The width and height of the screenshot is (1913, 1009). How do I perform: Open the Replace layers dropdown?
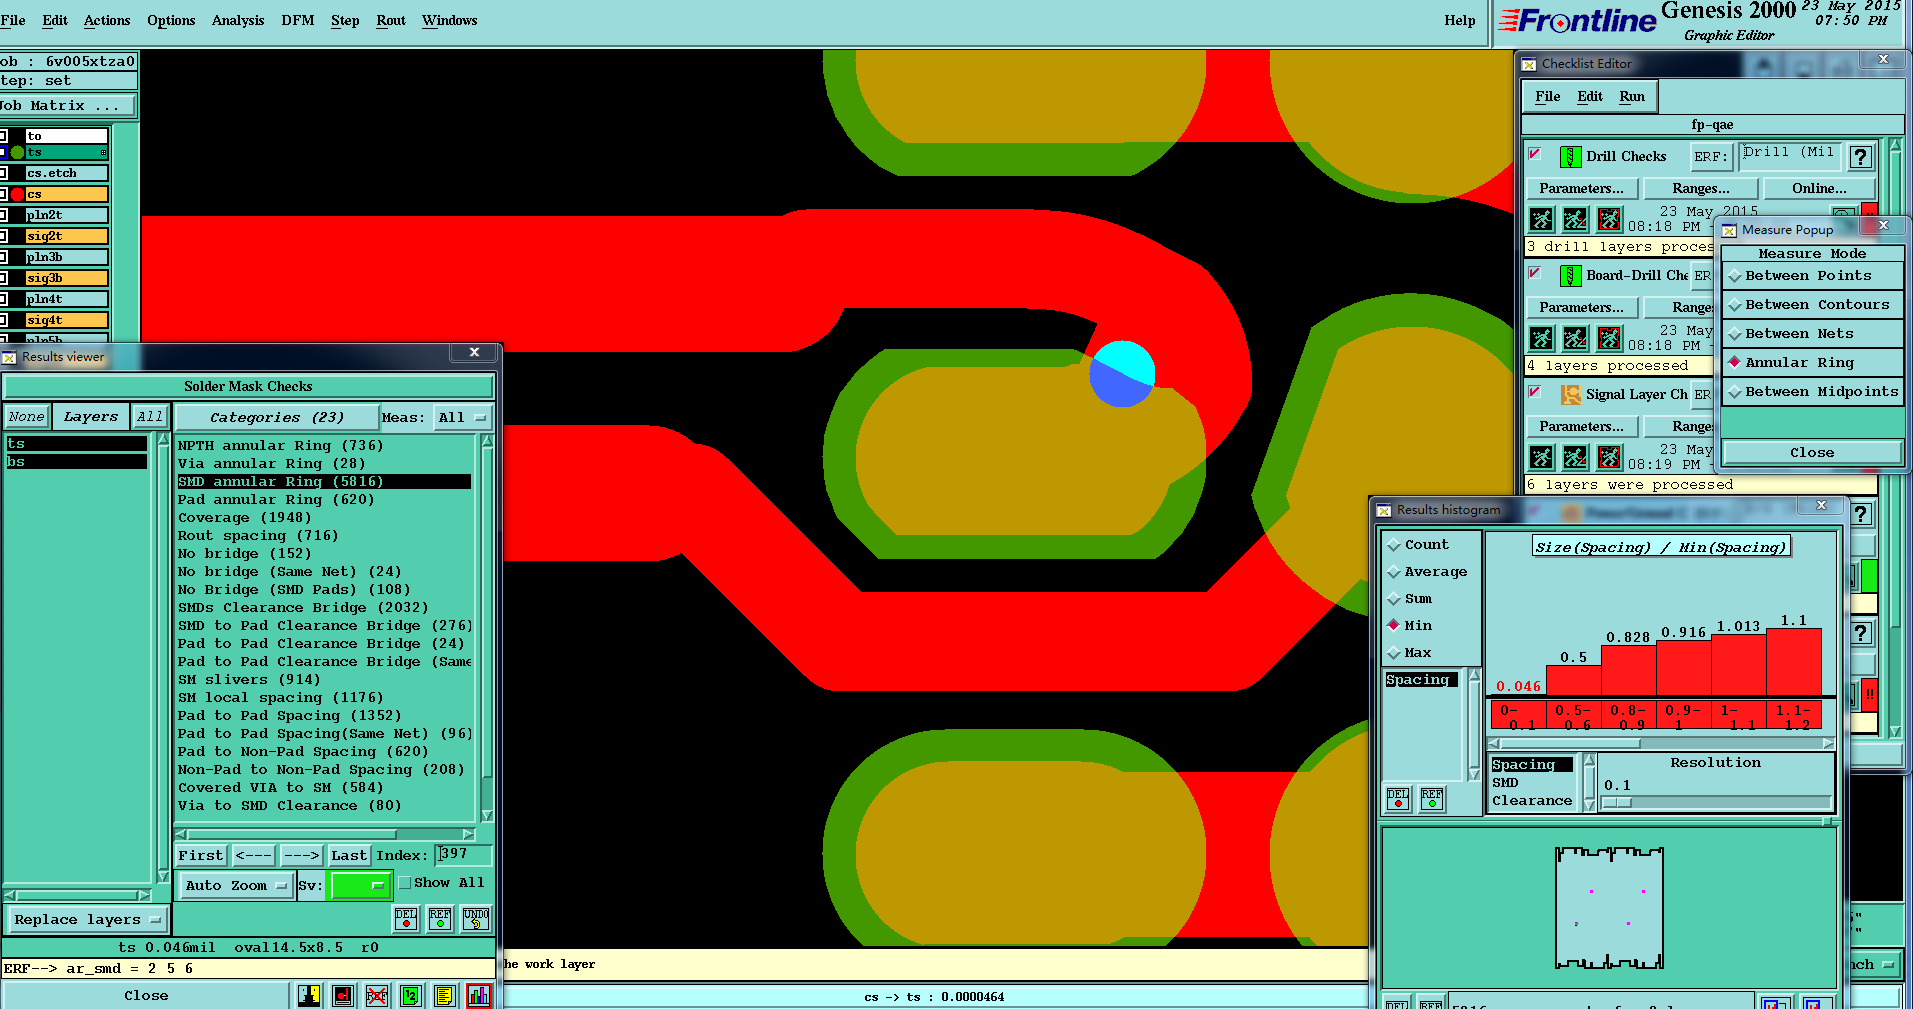[x=87, y=920]
